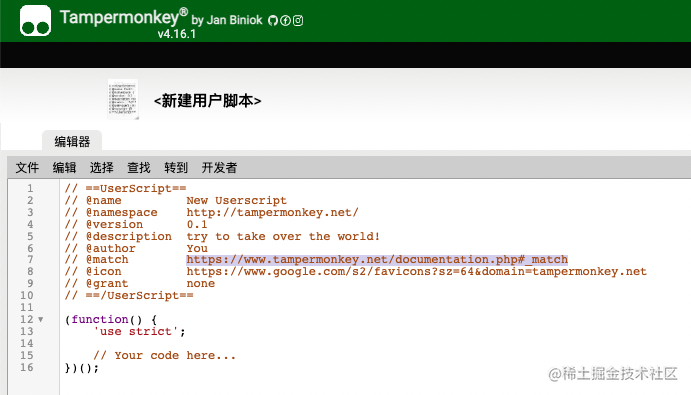Click the @namespace URL http://tampermonkey.net/
Screen dimensions: 691x395
272,212
